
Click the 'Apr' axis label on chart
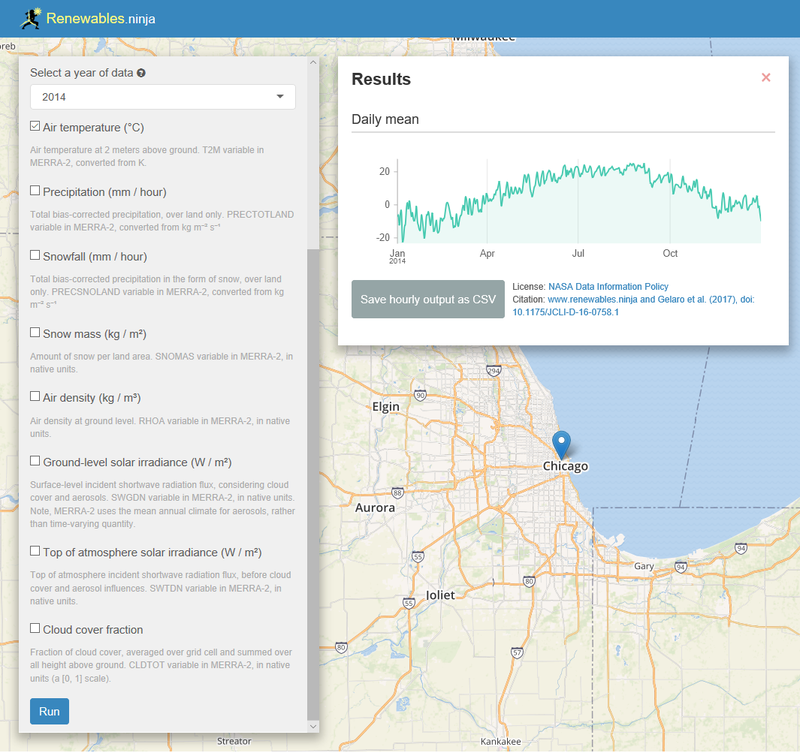coord(487,253)
